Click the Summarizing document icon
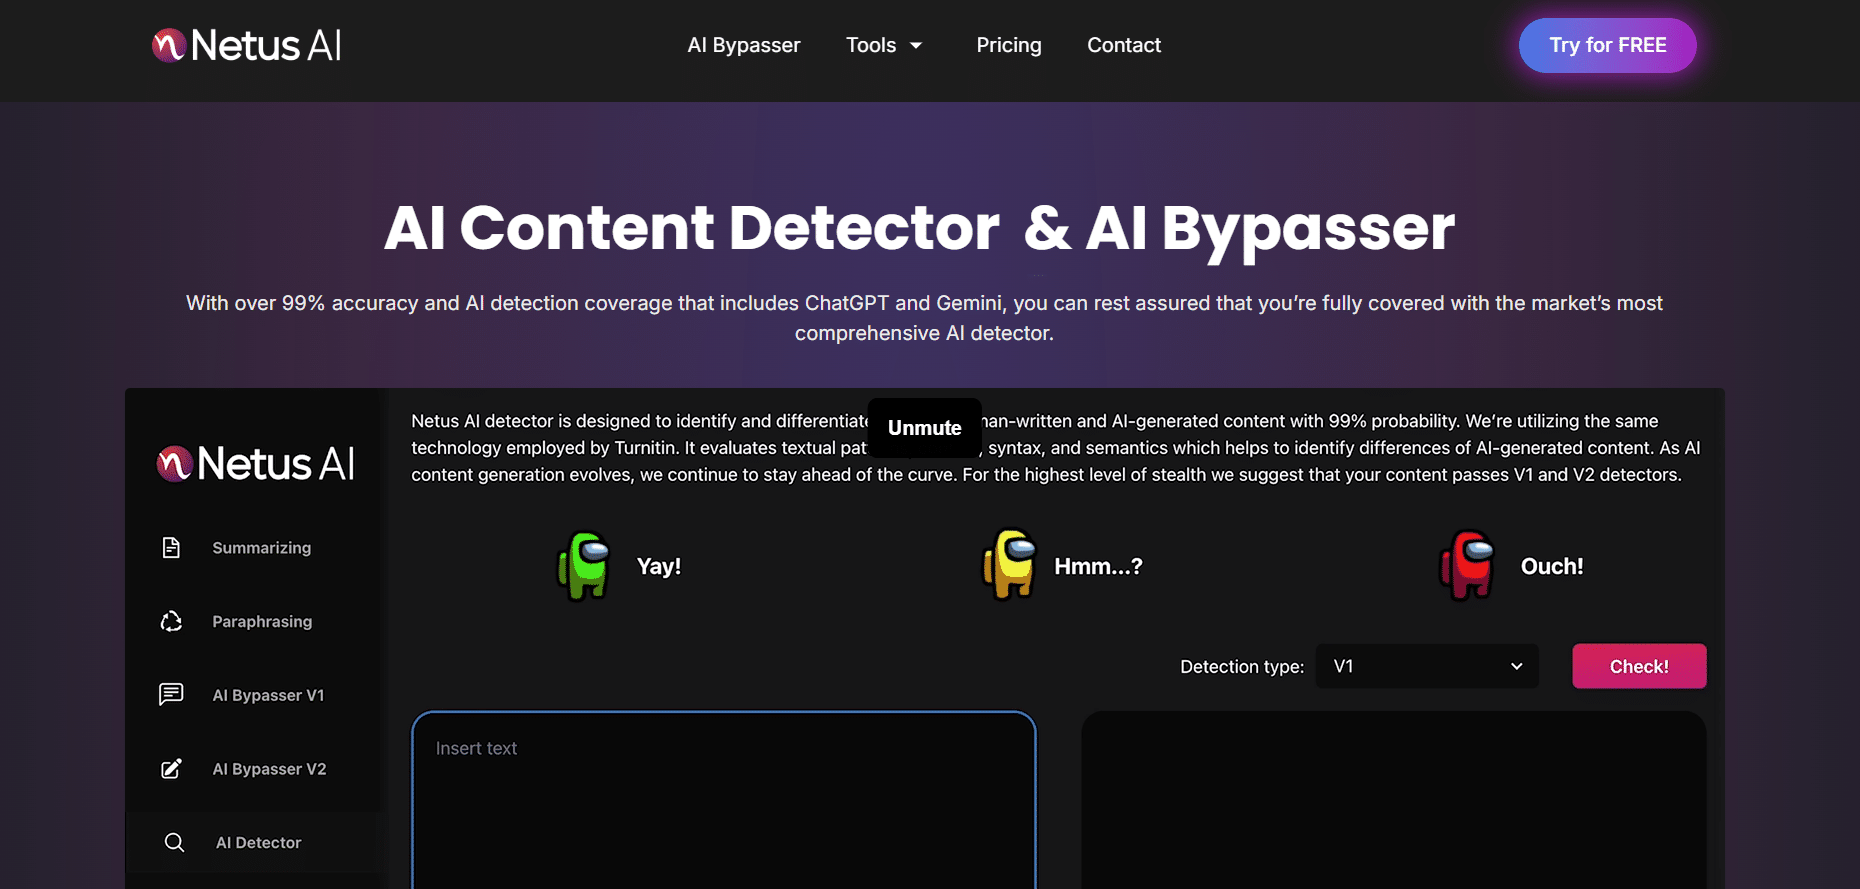 point(171,548)
